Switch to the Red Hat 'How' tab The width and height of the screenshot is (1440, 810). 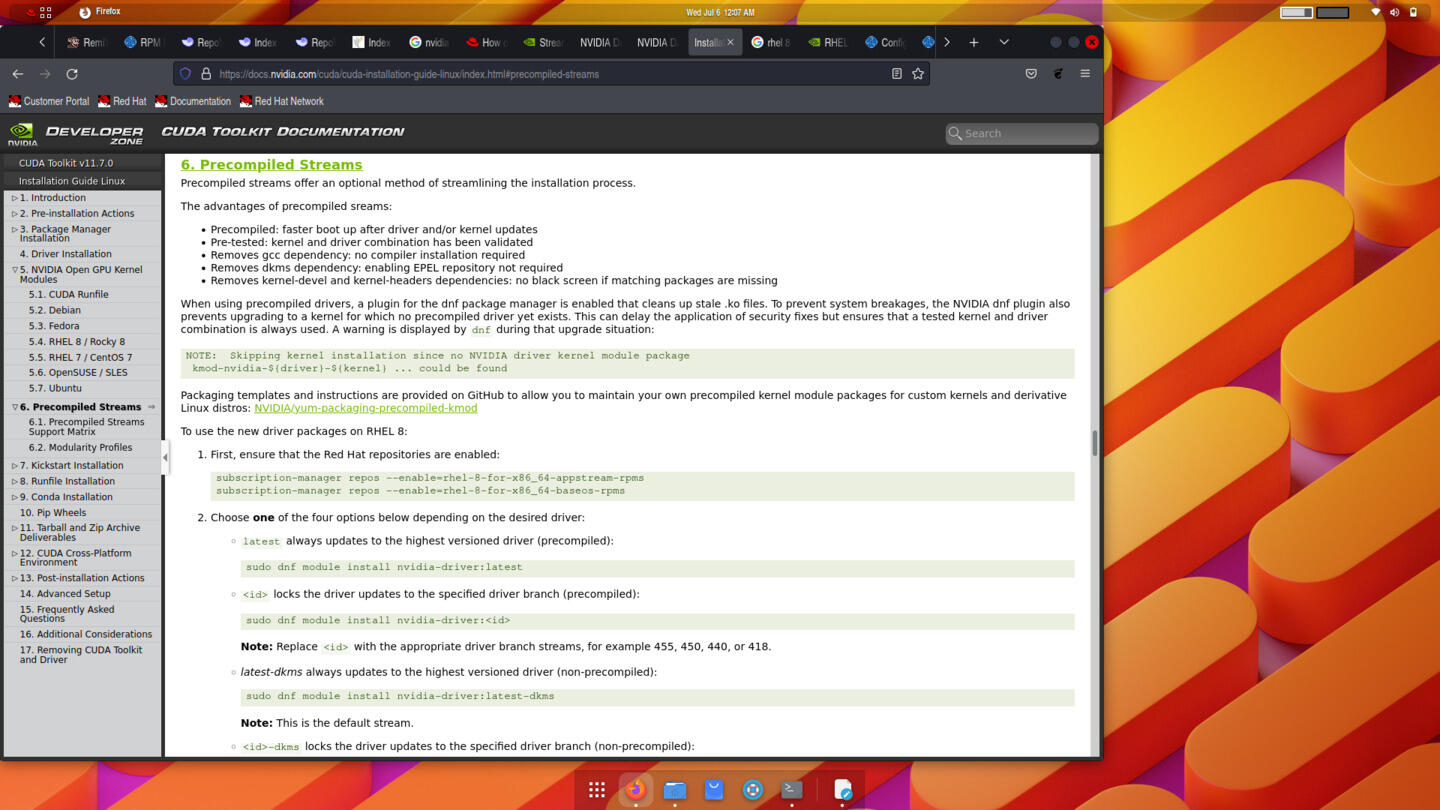pyautogui.click(x=487, y=42)
